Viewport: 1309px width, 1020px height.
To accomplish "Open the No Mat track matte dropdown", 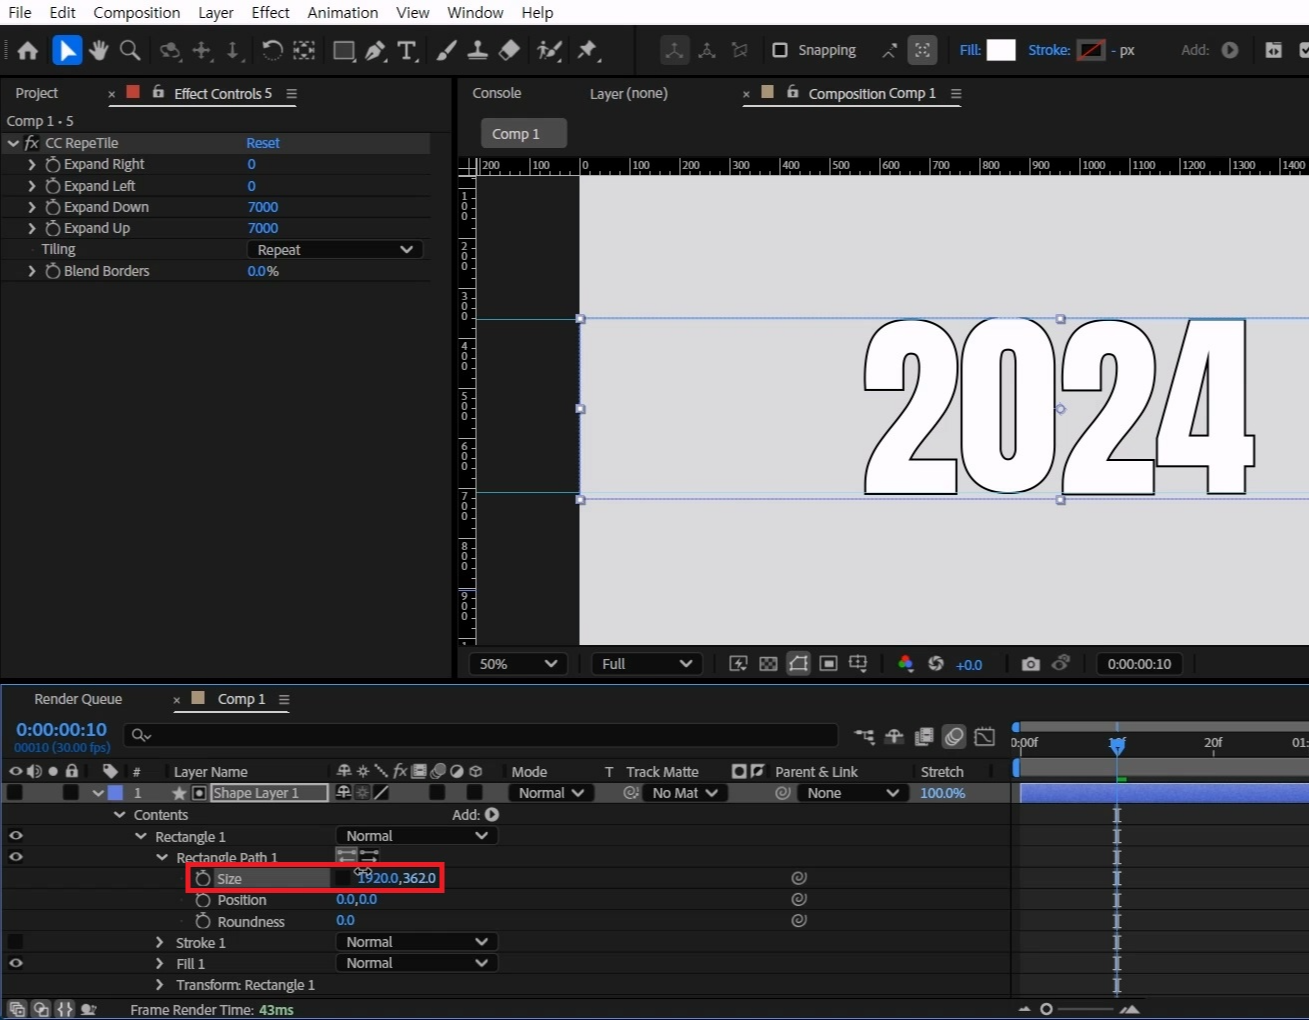I will pos(685,793).
